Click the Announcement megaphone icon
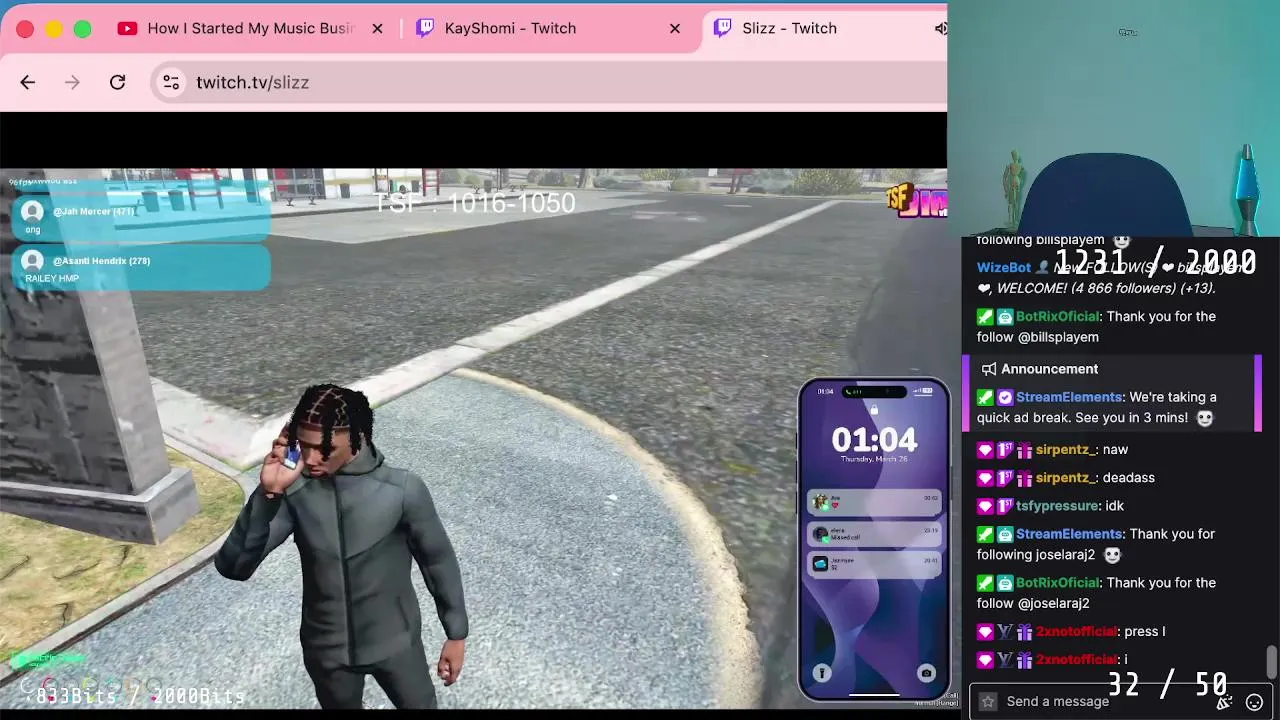1280x720 pixels. [x=989, y=369]
